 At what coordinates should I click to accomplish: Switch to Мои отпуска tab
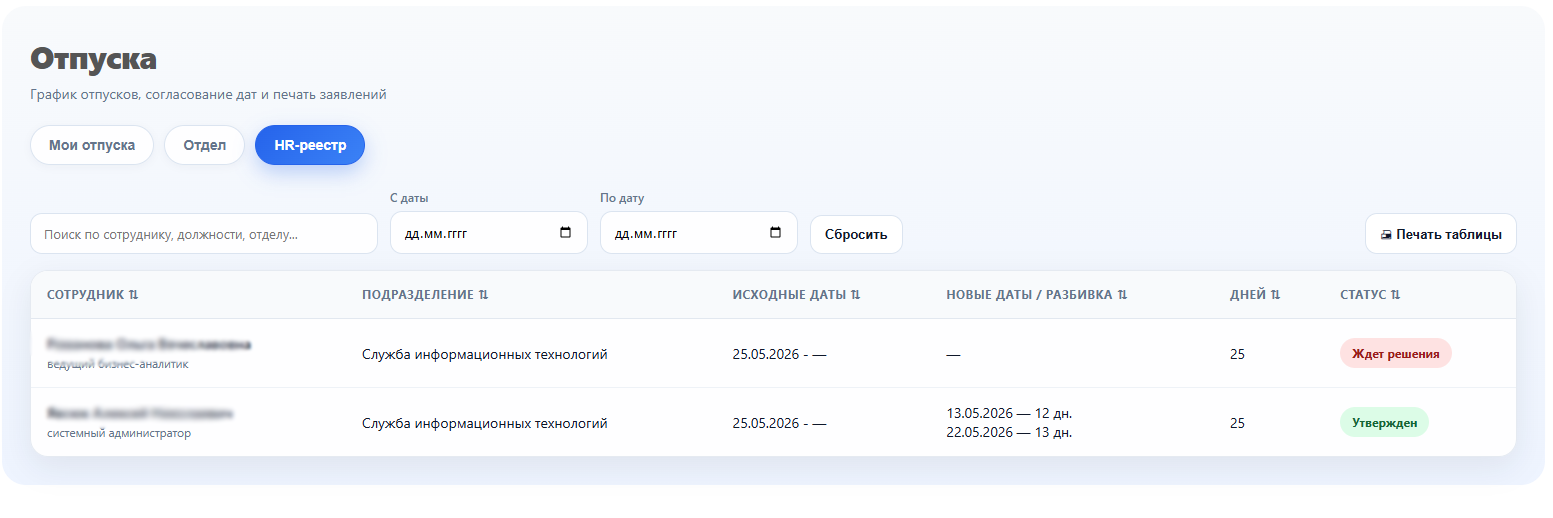pyautogui.click(x=92, y=145)
